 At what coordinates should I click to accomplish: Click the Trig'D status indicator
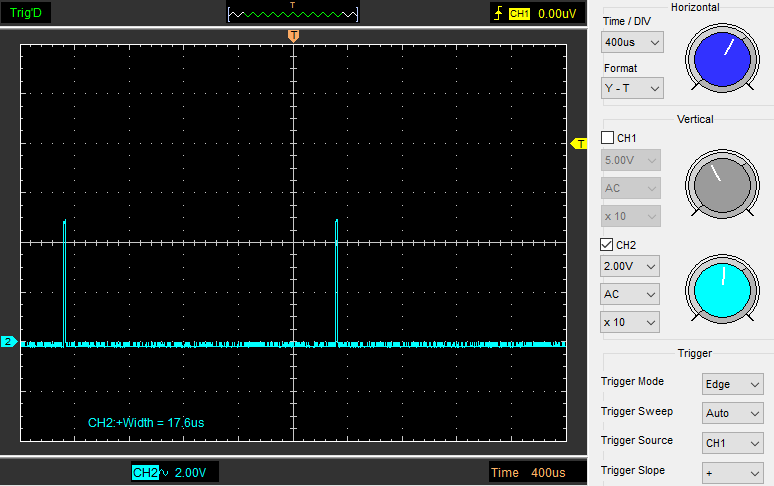click(x=26, y=13)
